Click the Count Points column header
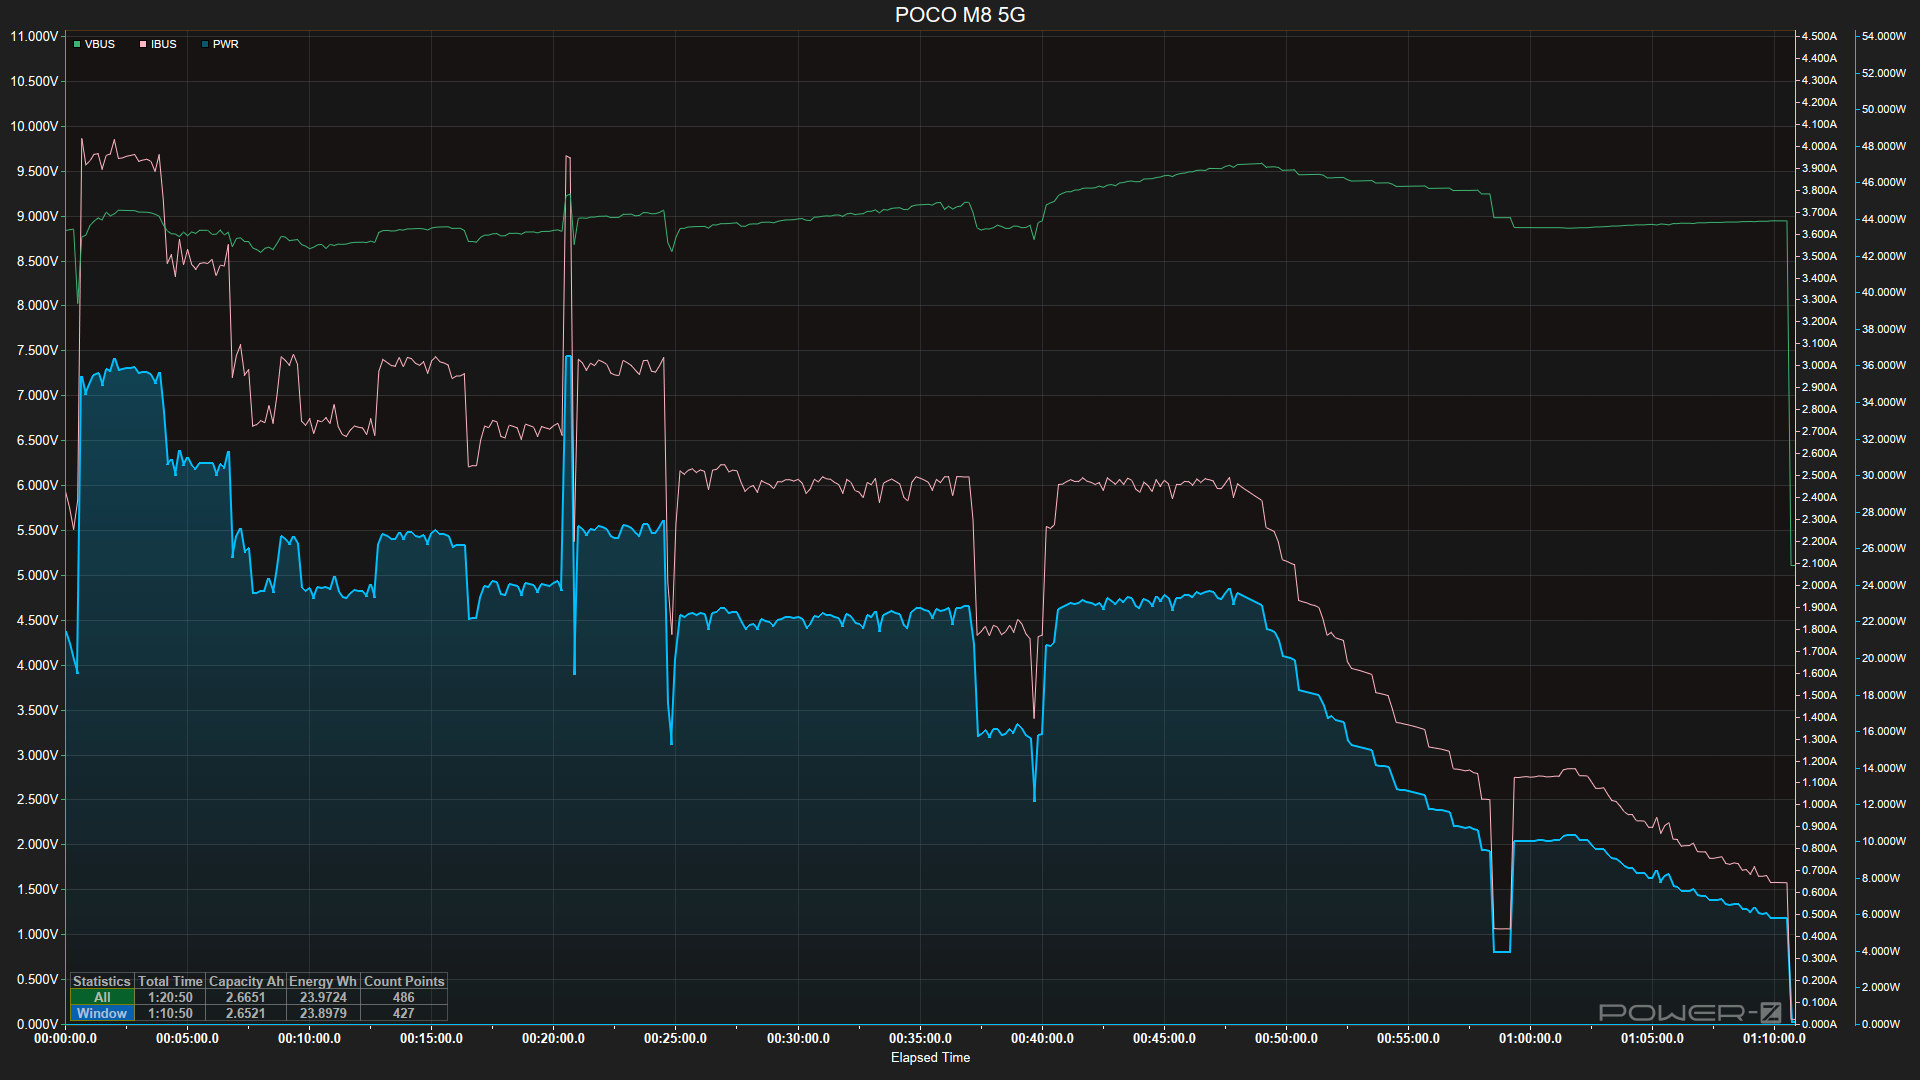 click(404, 981)
